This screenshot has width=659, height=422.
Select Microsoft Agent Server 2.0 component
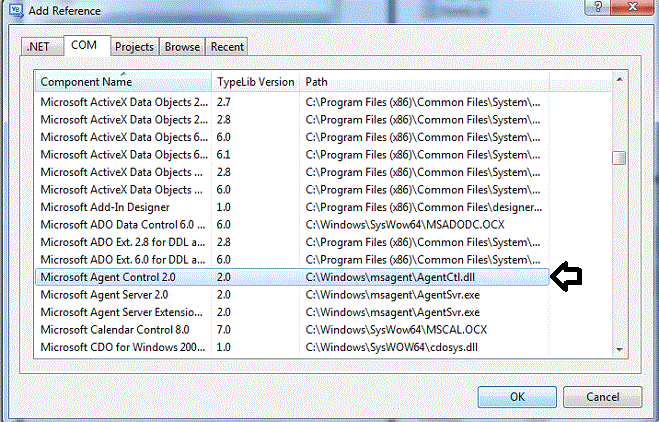(292, 295)
